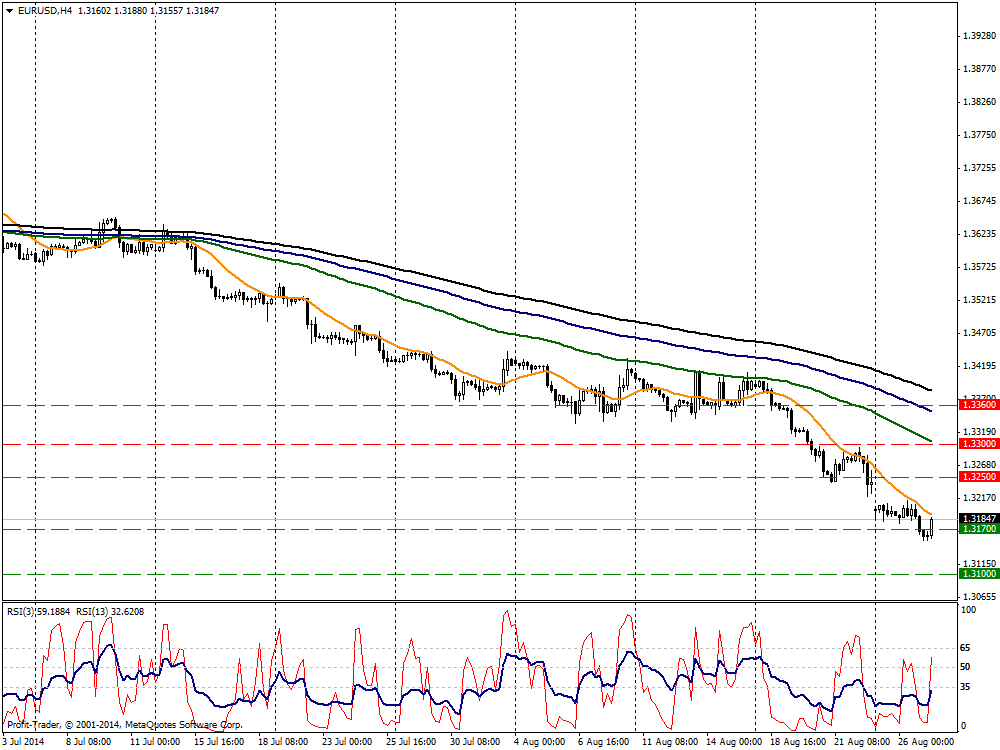Click the open price value 1.31602 in header
Image resolution: width=1000 pixels, height=750 pixels.
[x=94, y=11]
